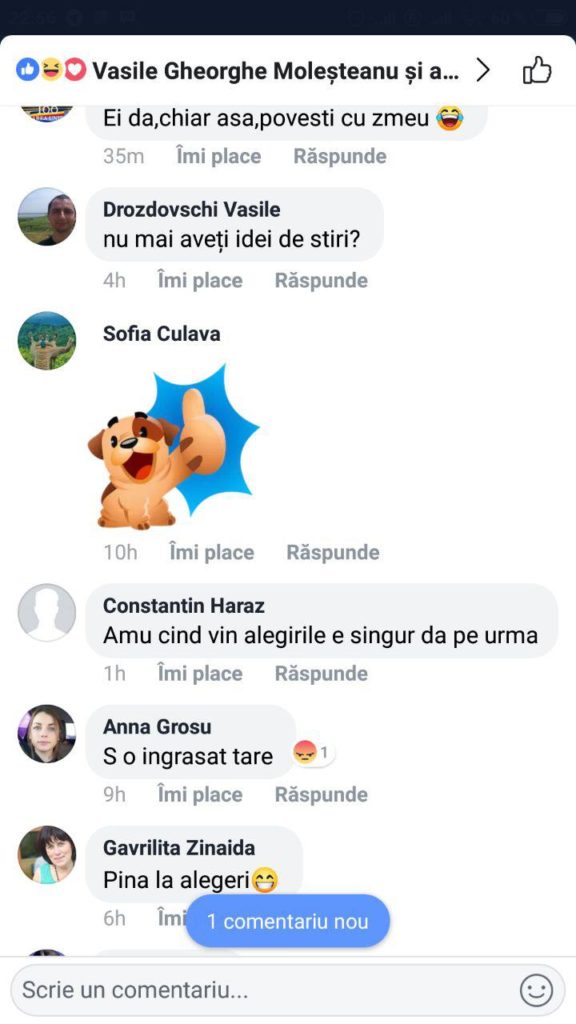Open Sofia Culava's profile picture
Viewport: 576px width, 1024px height.
46,340
